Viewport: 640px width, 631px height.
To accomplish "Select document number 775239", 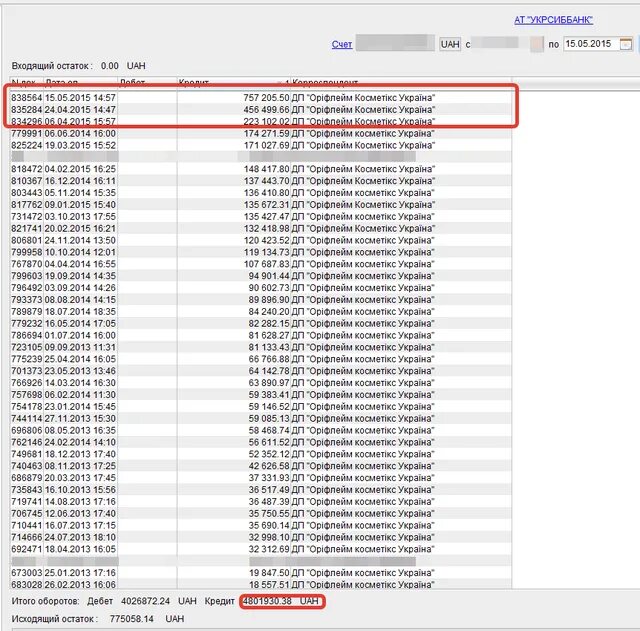I will point(27,359).
